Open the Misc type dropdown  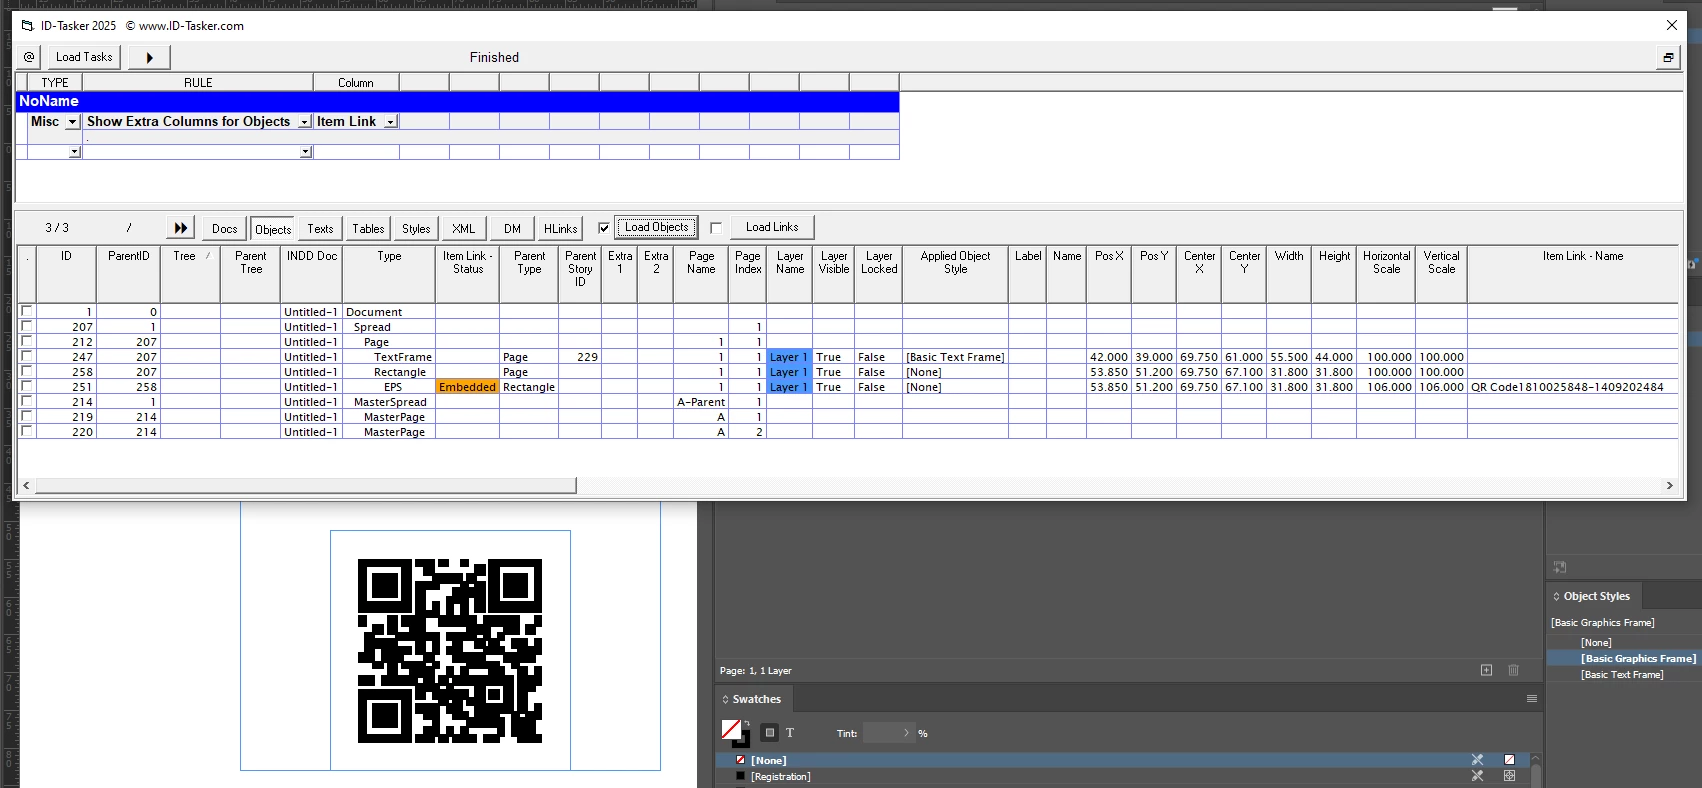coord(73,122)
